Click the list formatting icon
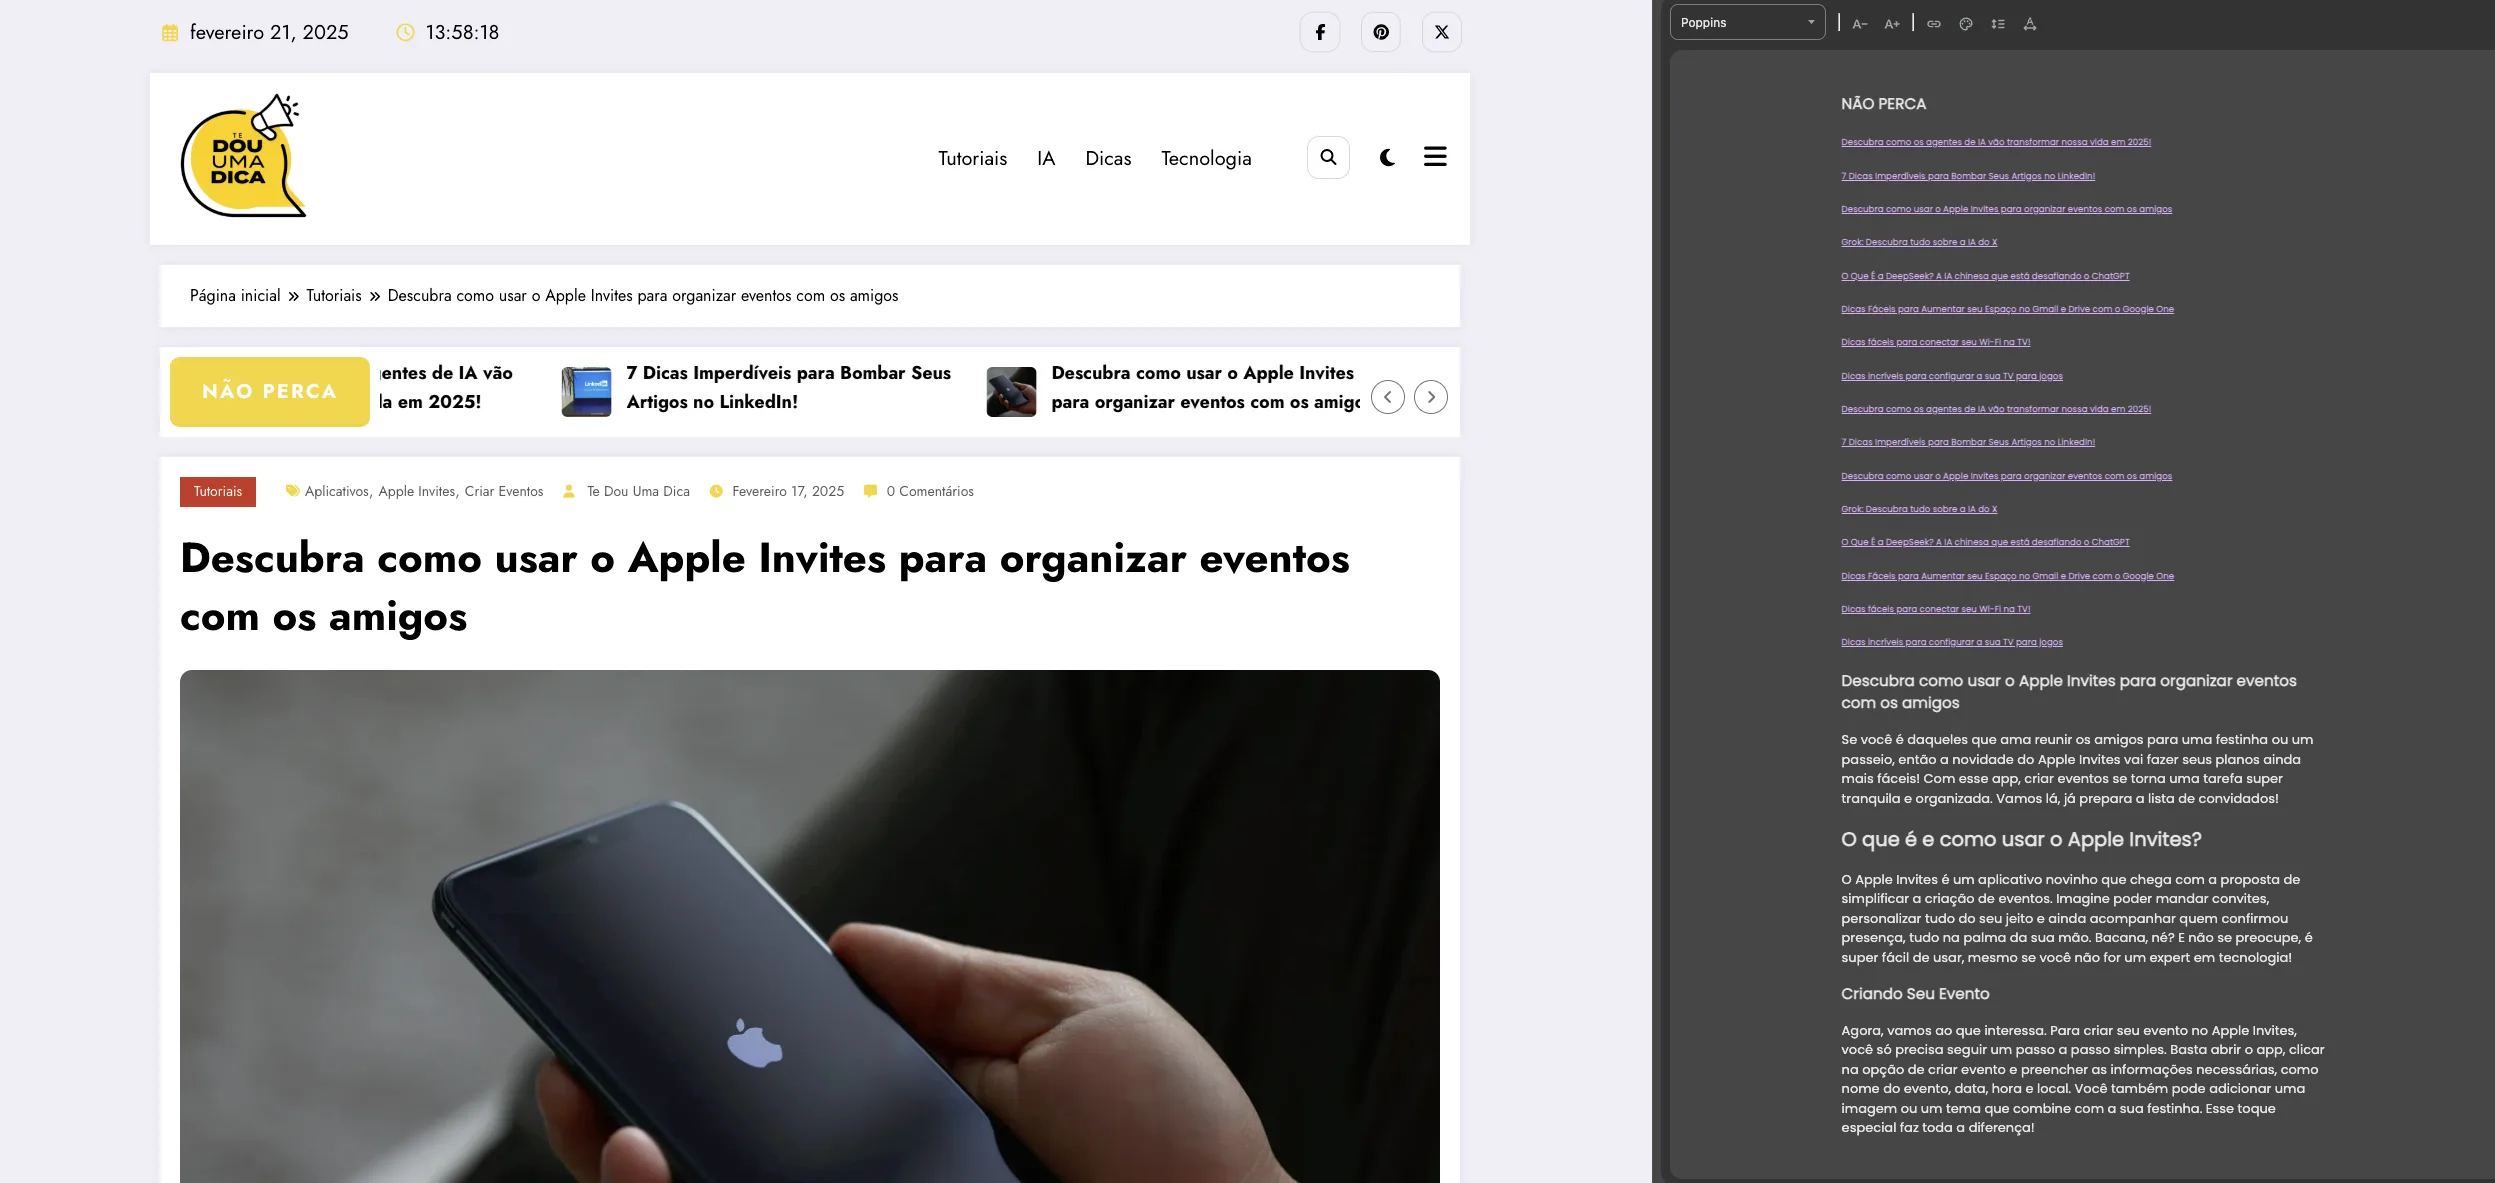2495x1183 pixels. [1999, 22]
